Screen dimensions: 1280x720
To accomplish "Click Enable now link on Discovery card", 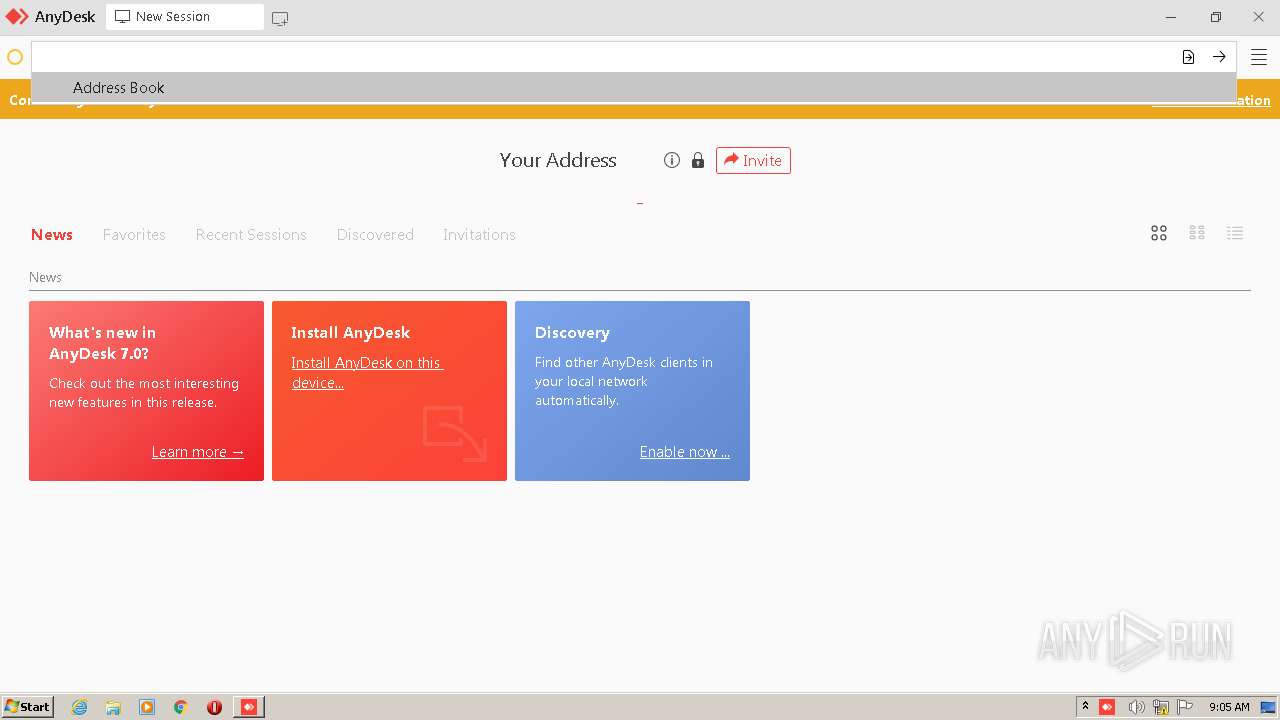I will (x=685, y=452).
